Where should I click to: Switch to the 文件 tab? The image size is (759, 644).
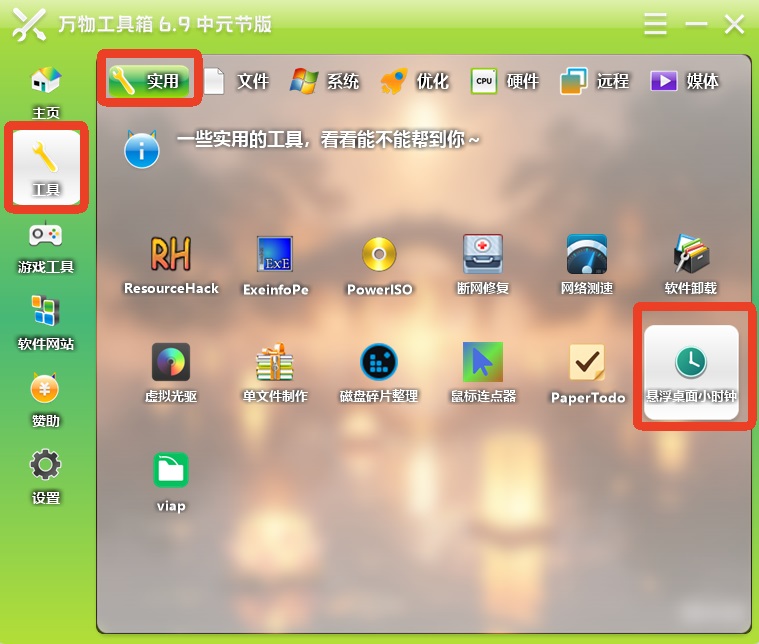click(237, 81)
